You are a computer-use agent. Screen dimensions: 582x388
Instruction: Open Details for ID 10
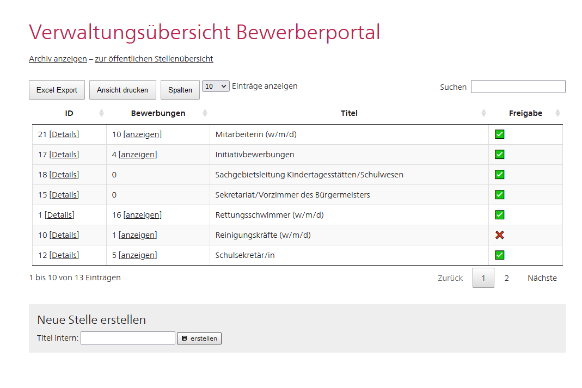click(64, 235)
